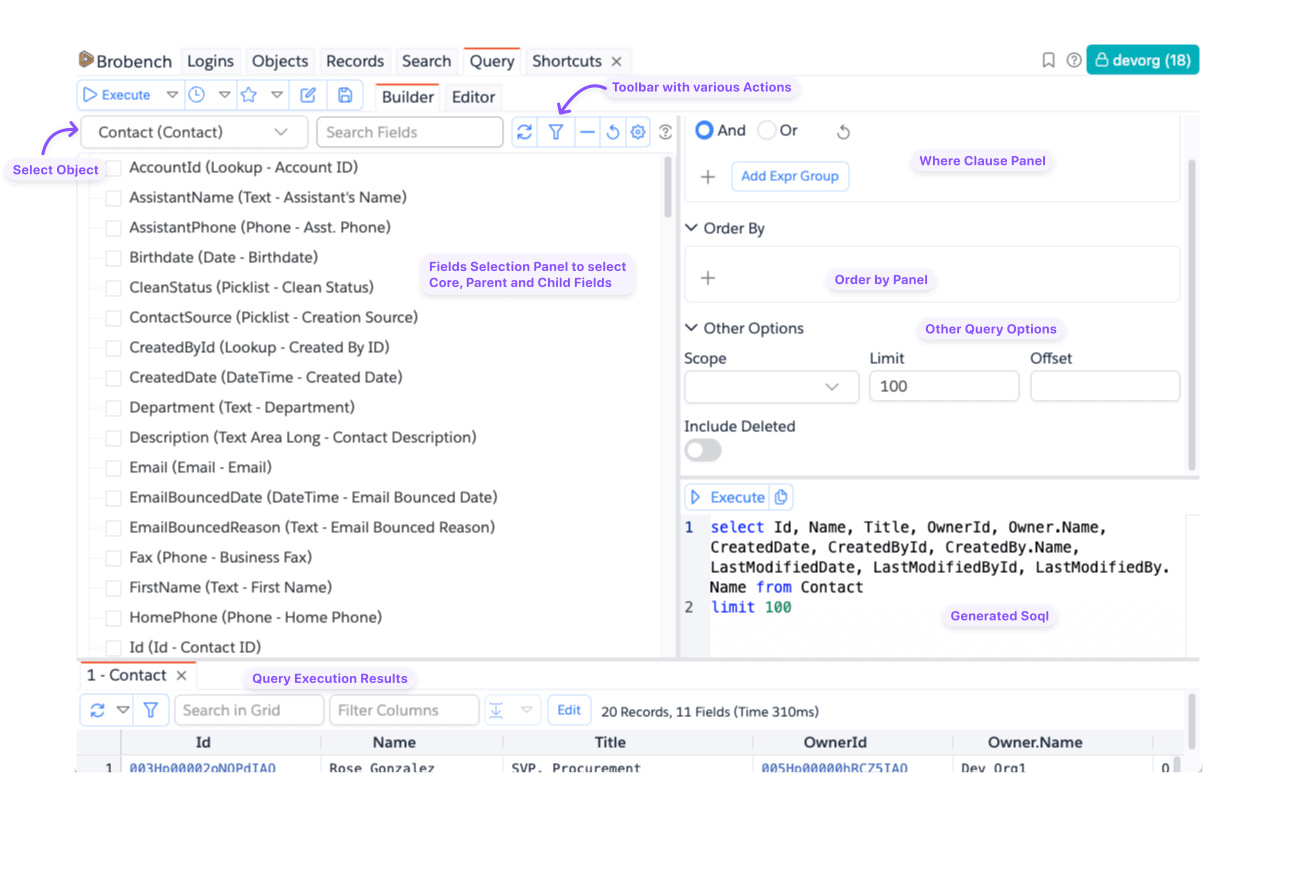Click the Edit button in results toolbar
The height and width of the screenshot is (877, 1311).
[x=569, y=710]
